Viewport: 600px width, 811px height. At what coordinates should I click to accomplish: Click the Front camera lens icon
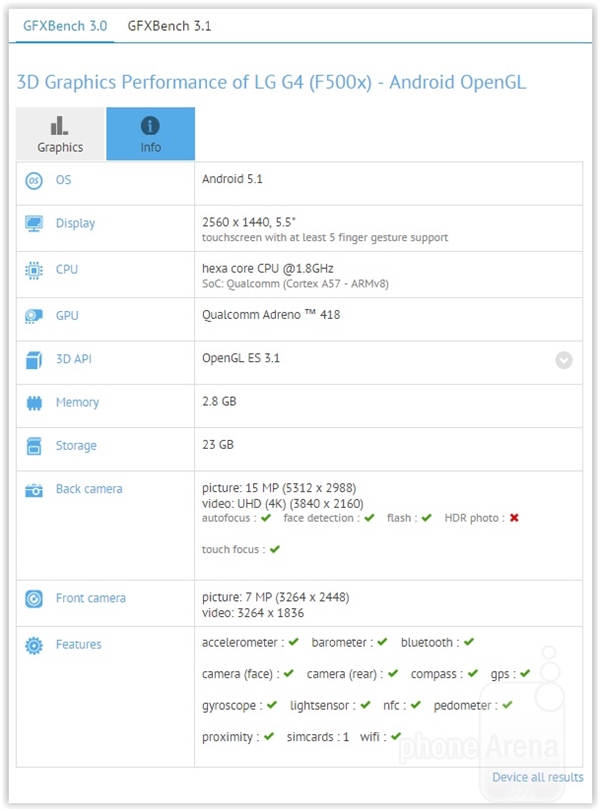(x=34, y=599)
